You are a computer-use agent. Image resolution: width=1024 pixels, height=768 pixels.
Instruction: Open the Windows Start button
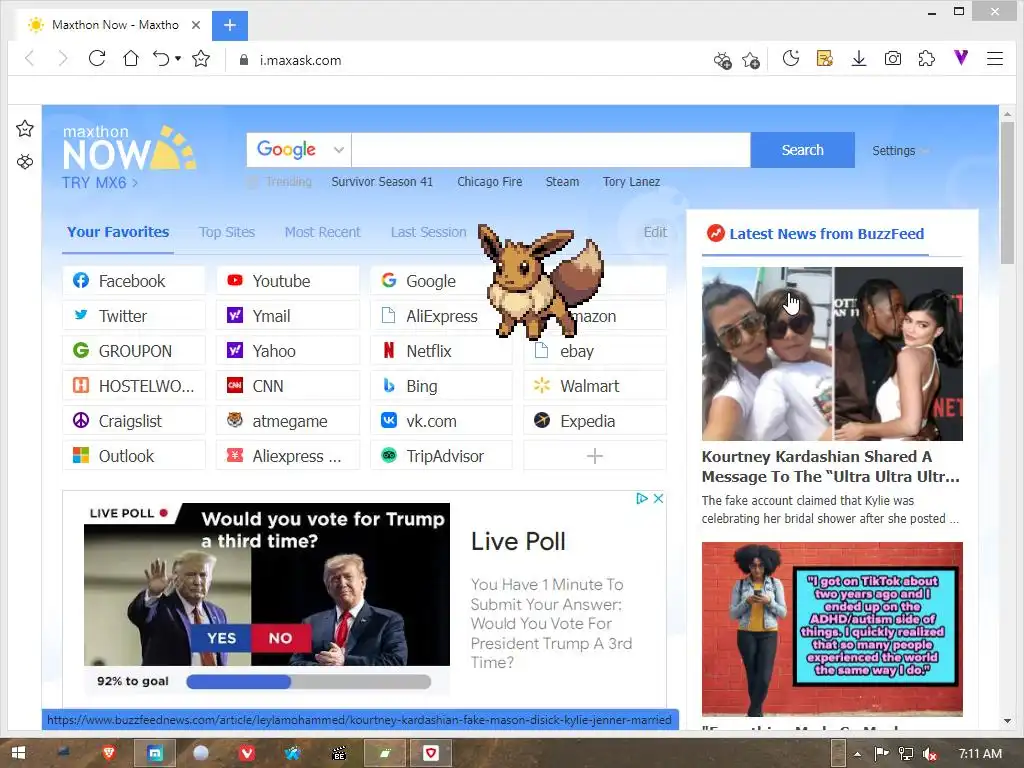click(x=18, y=753)
